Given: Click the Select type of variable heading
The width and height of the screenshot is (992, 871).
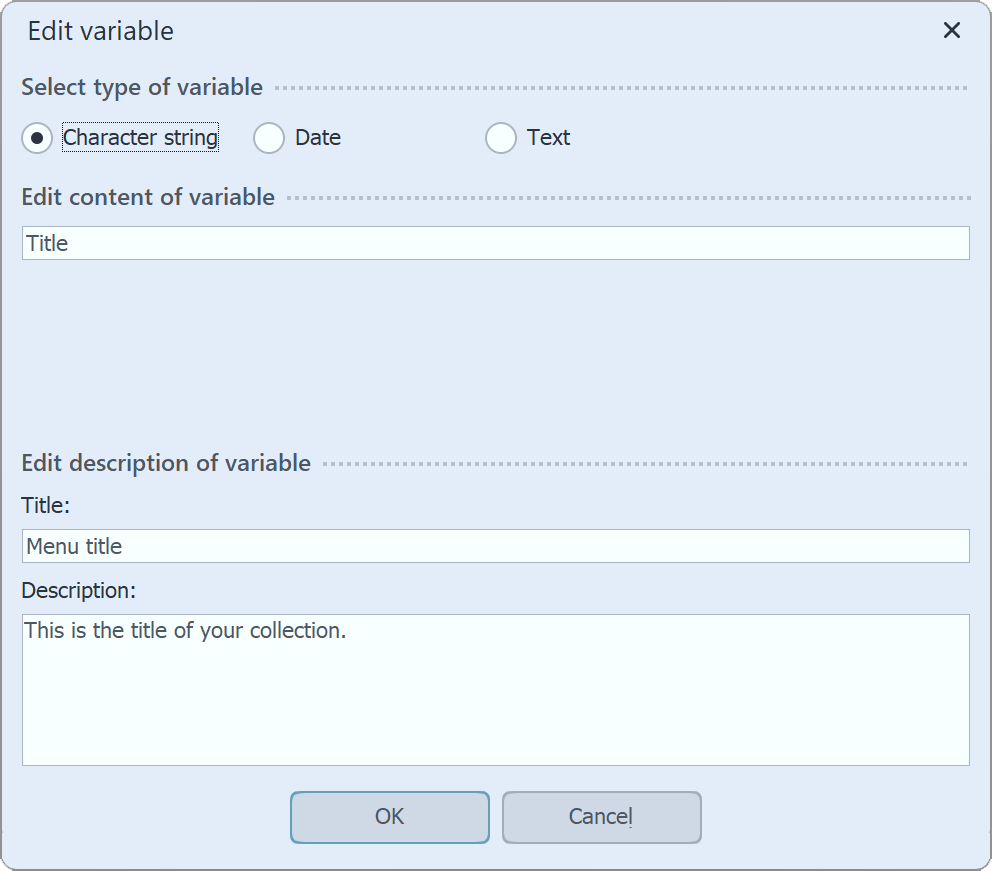Looking at the screenshot, I should click(140, 87).
